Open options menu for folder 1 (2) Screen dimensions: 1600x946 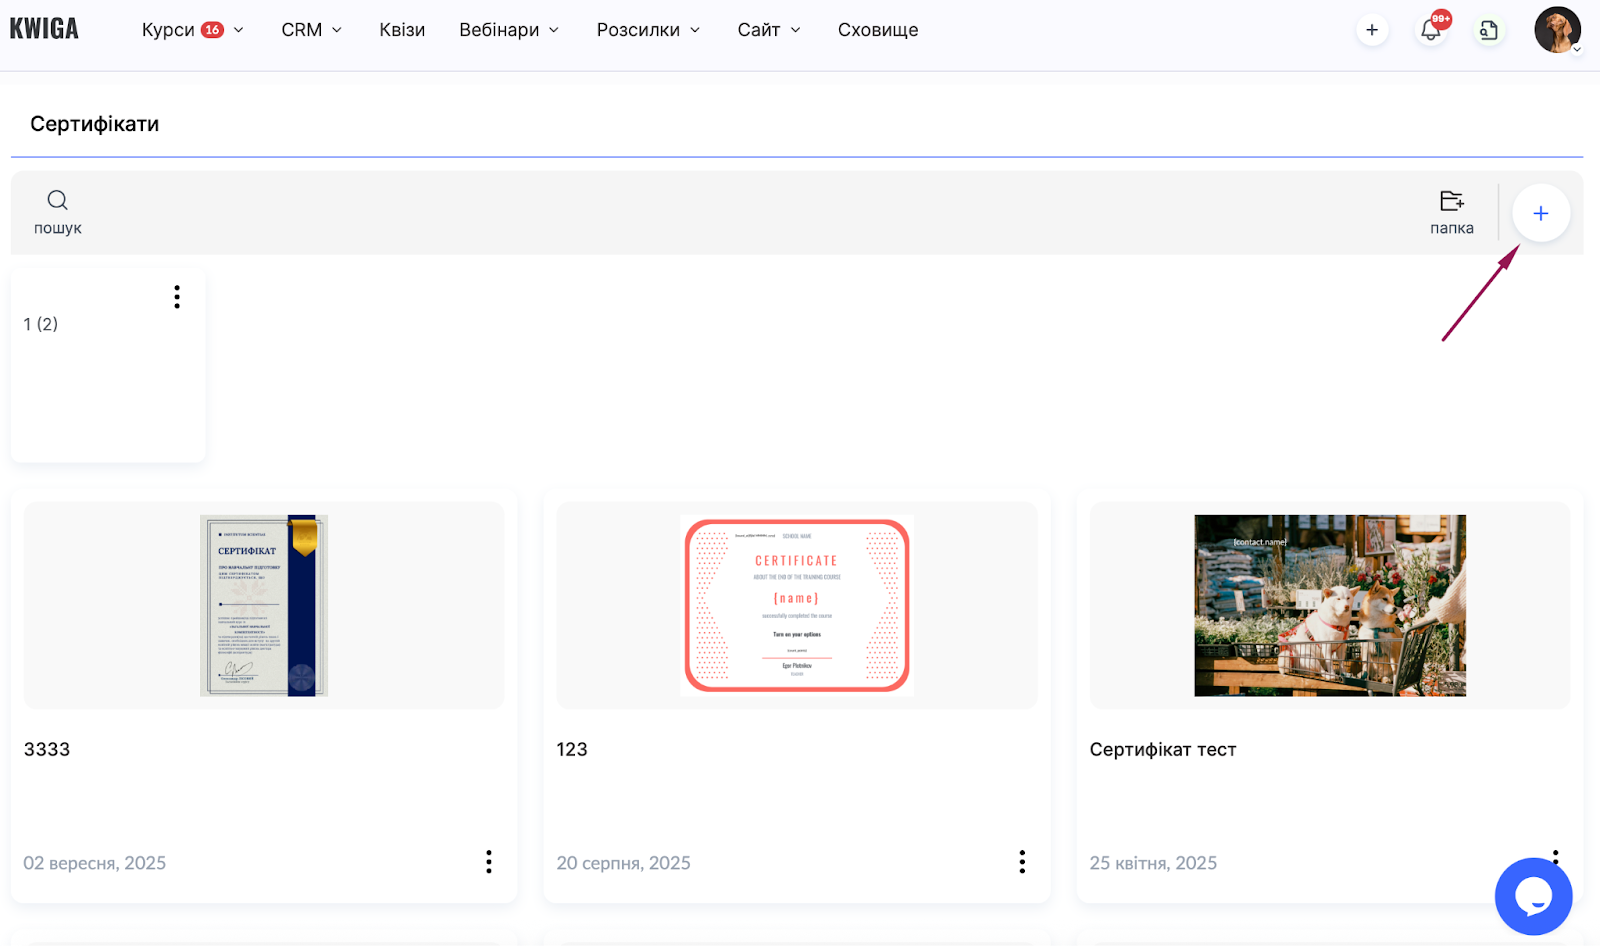point(177,297)
